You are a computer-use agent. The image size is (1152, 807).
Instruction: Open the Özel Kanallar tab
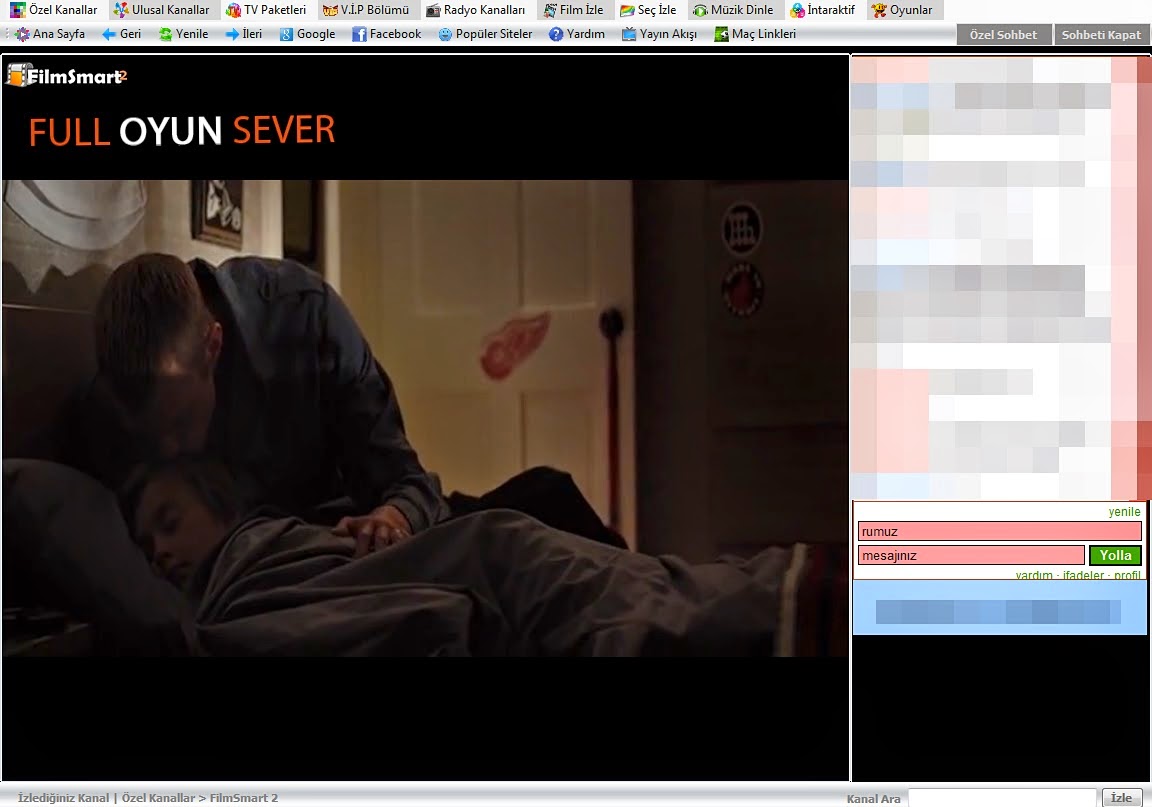coord(54,10)
